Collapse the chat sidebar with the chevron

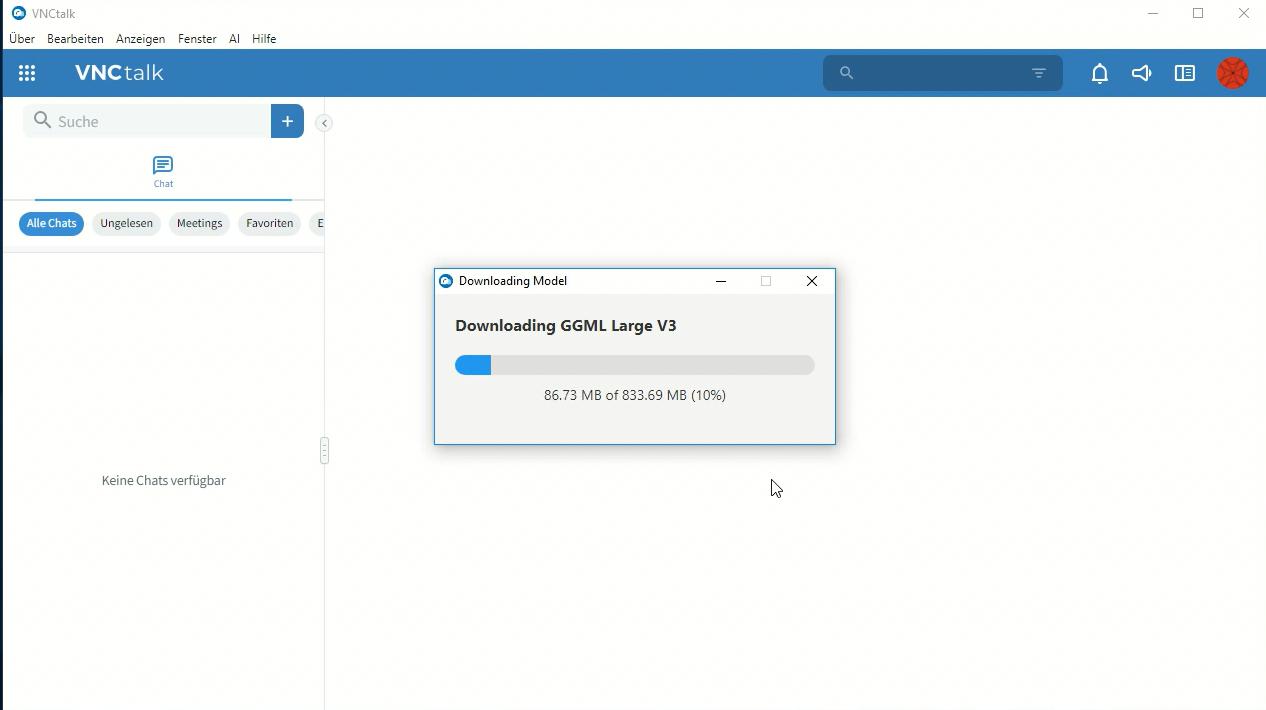[324, 123]
